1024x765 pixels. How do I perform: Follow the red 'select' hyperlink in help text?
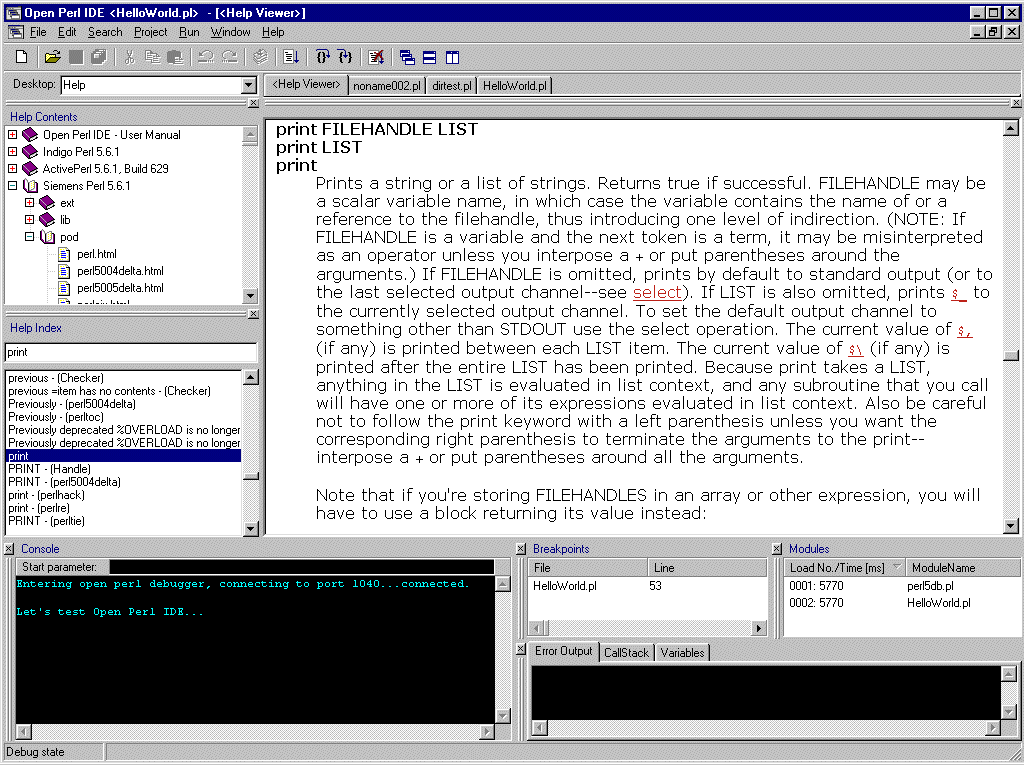pyautogui.click(x=656, y=292)
